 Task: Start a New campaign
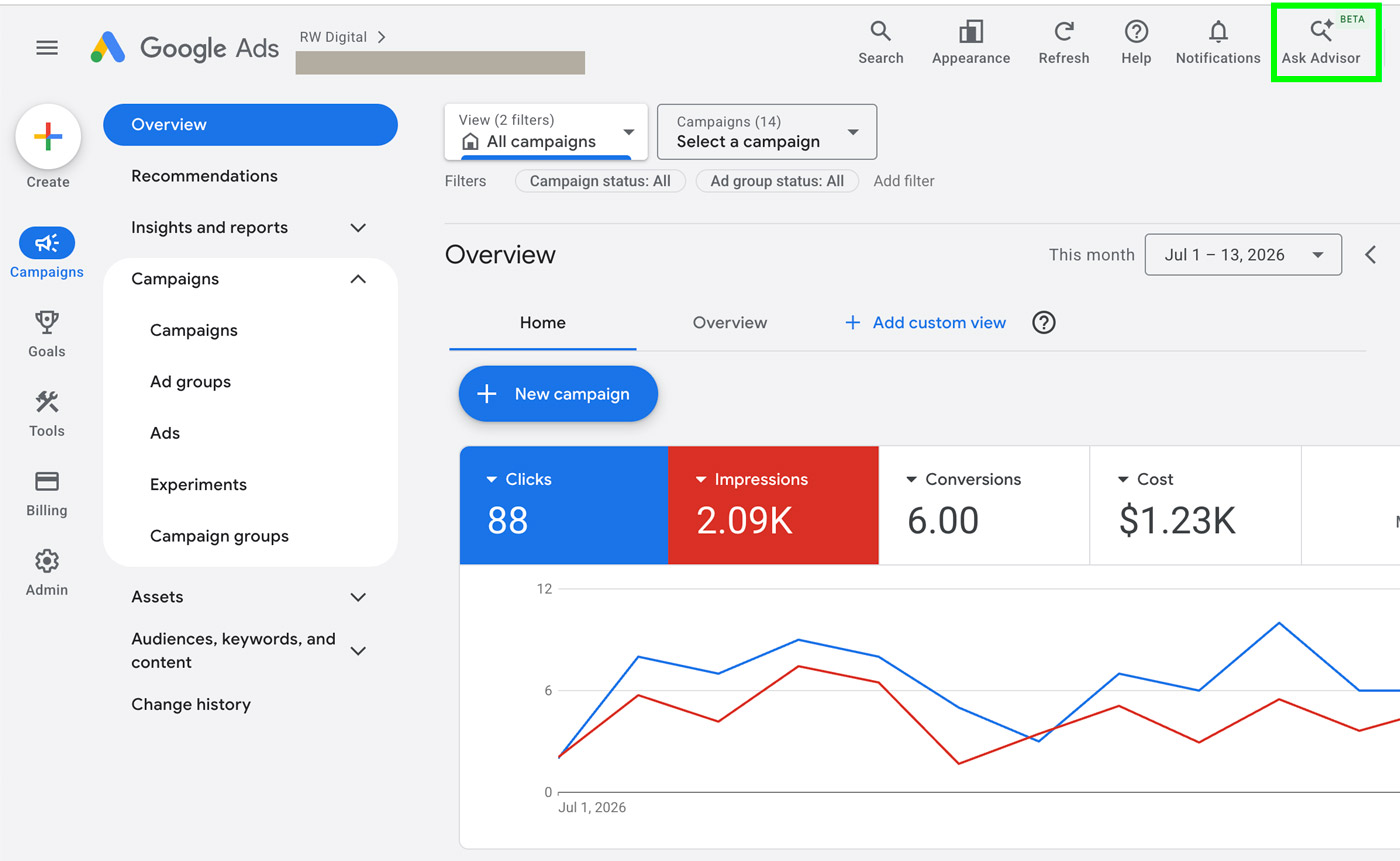[558, 394]
